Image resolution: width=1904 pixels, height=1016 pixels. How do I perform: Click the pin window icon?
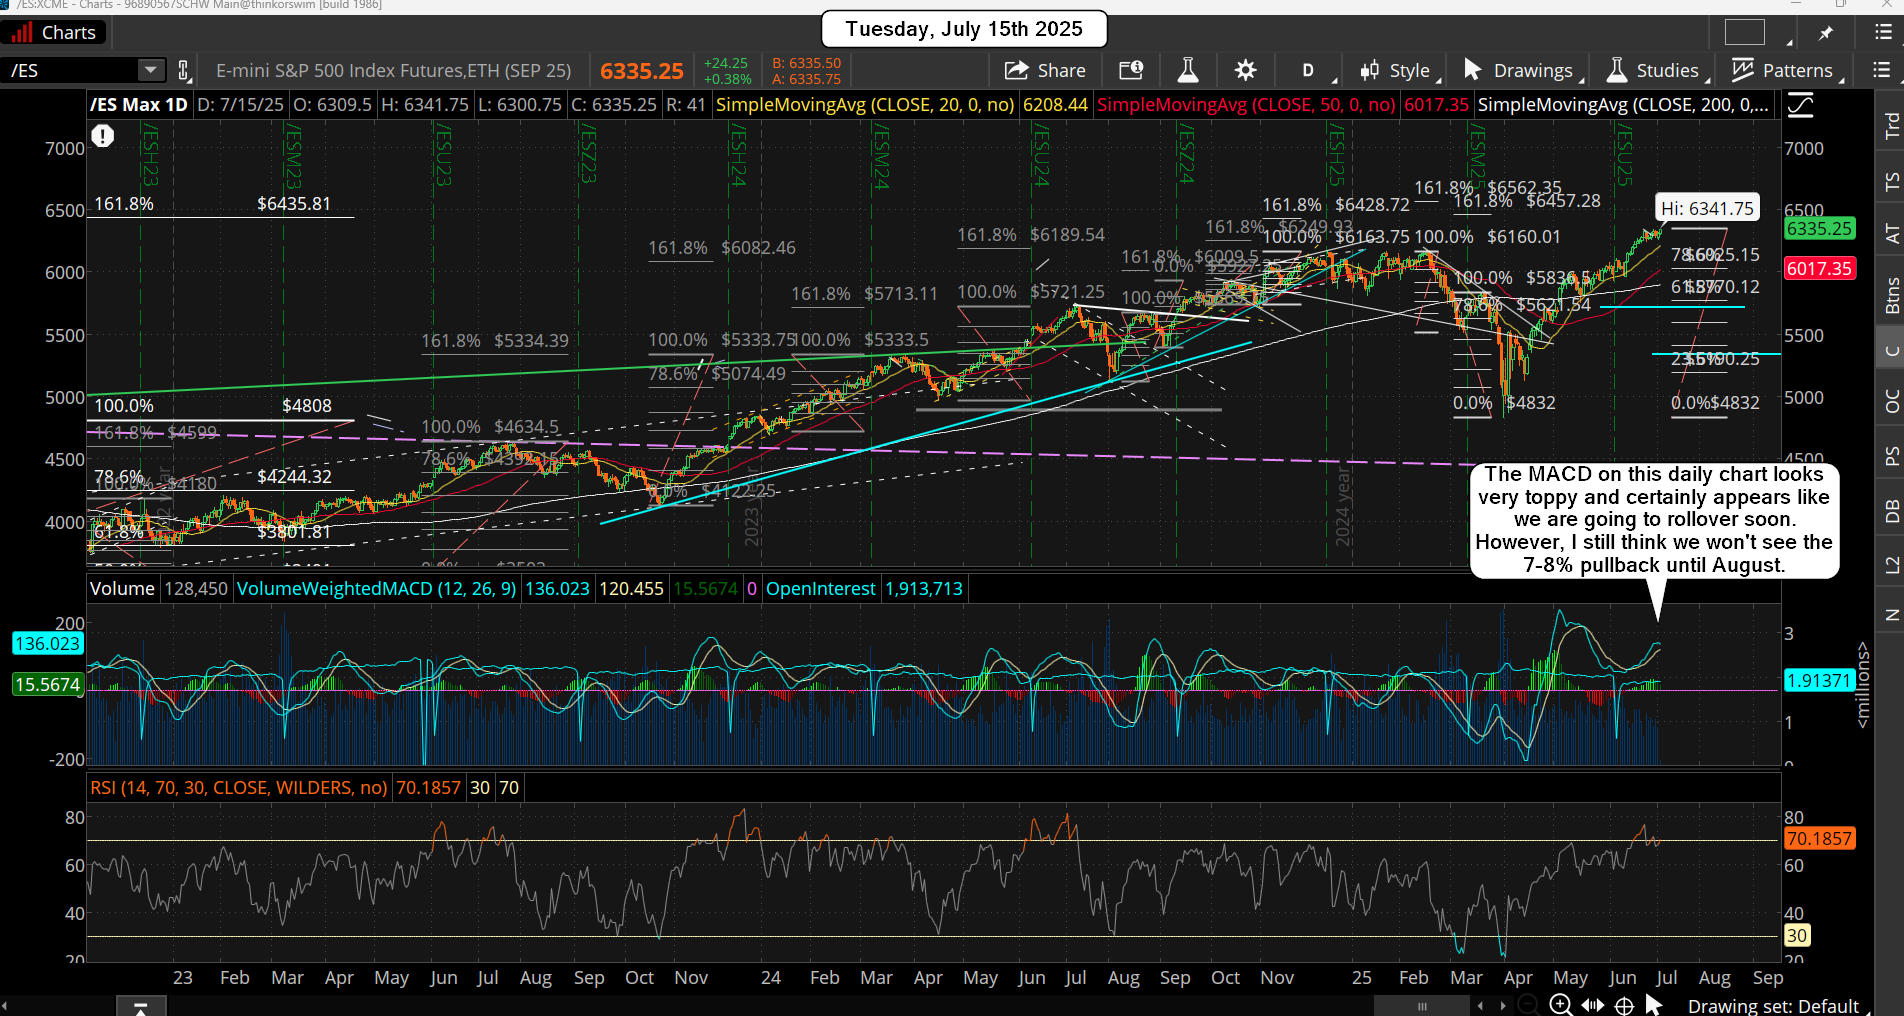[1826, 33]
